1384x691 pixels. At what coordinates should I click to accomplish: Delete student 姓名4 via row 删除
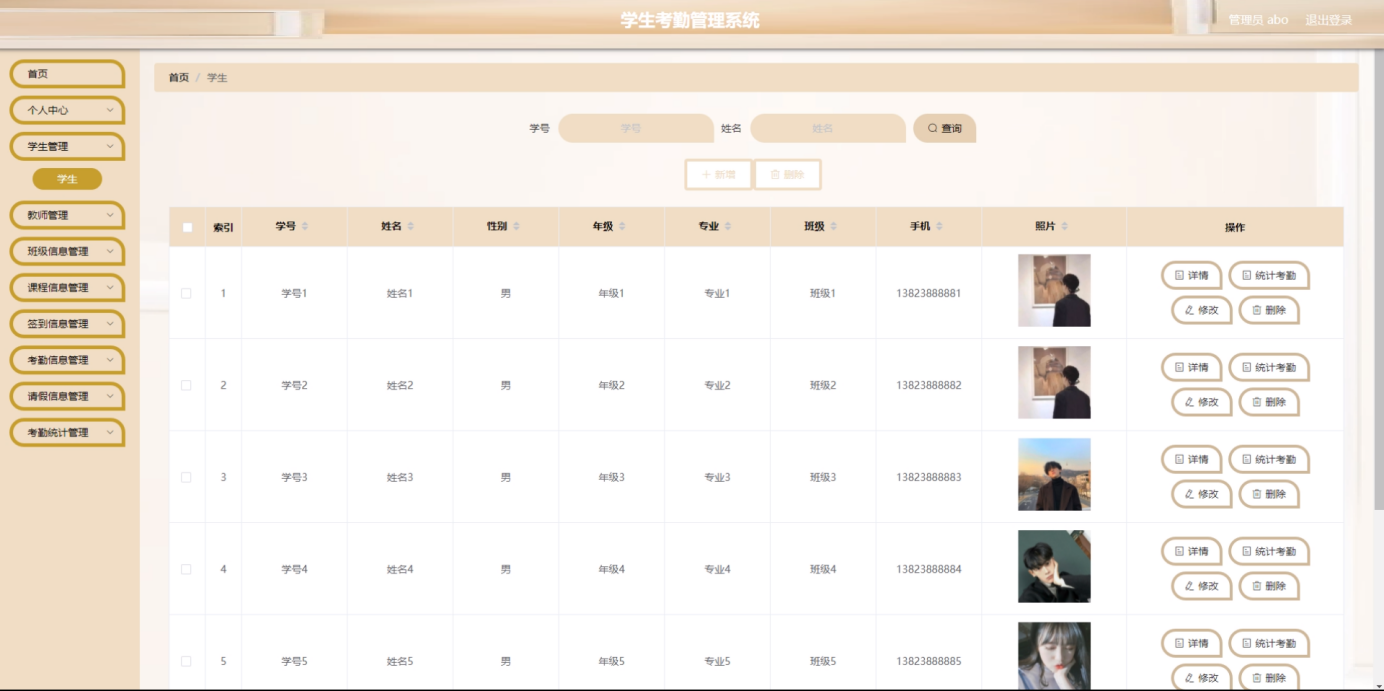pos(1268,586)
